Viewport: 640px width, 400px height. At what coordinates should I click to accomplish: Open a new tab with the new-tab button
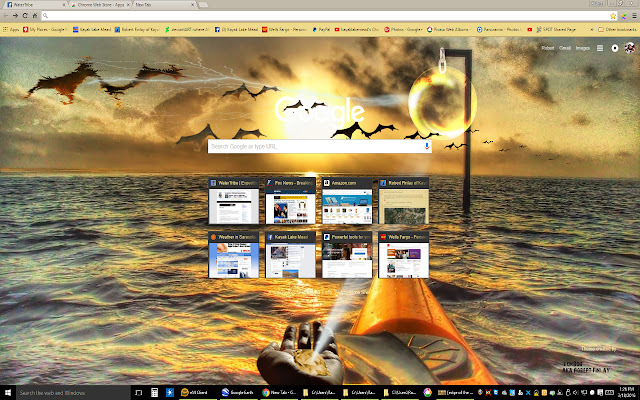click(x=203, y=5)
